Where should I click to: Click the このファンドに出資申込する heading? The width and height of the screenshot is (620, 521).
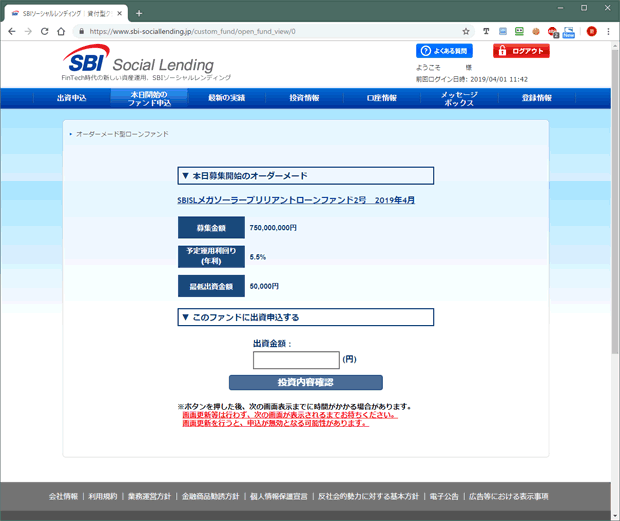[x=306, y=317]
